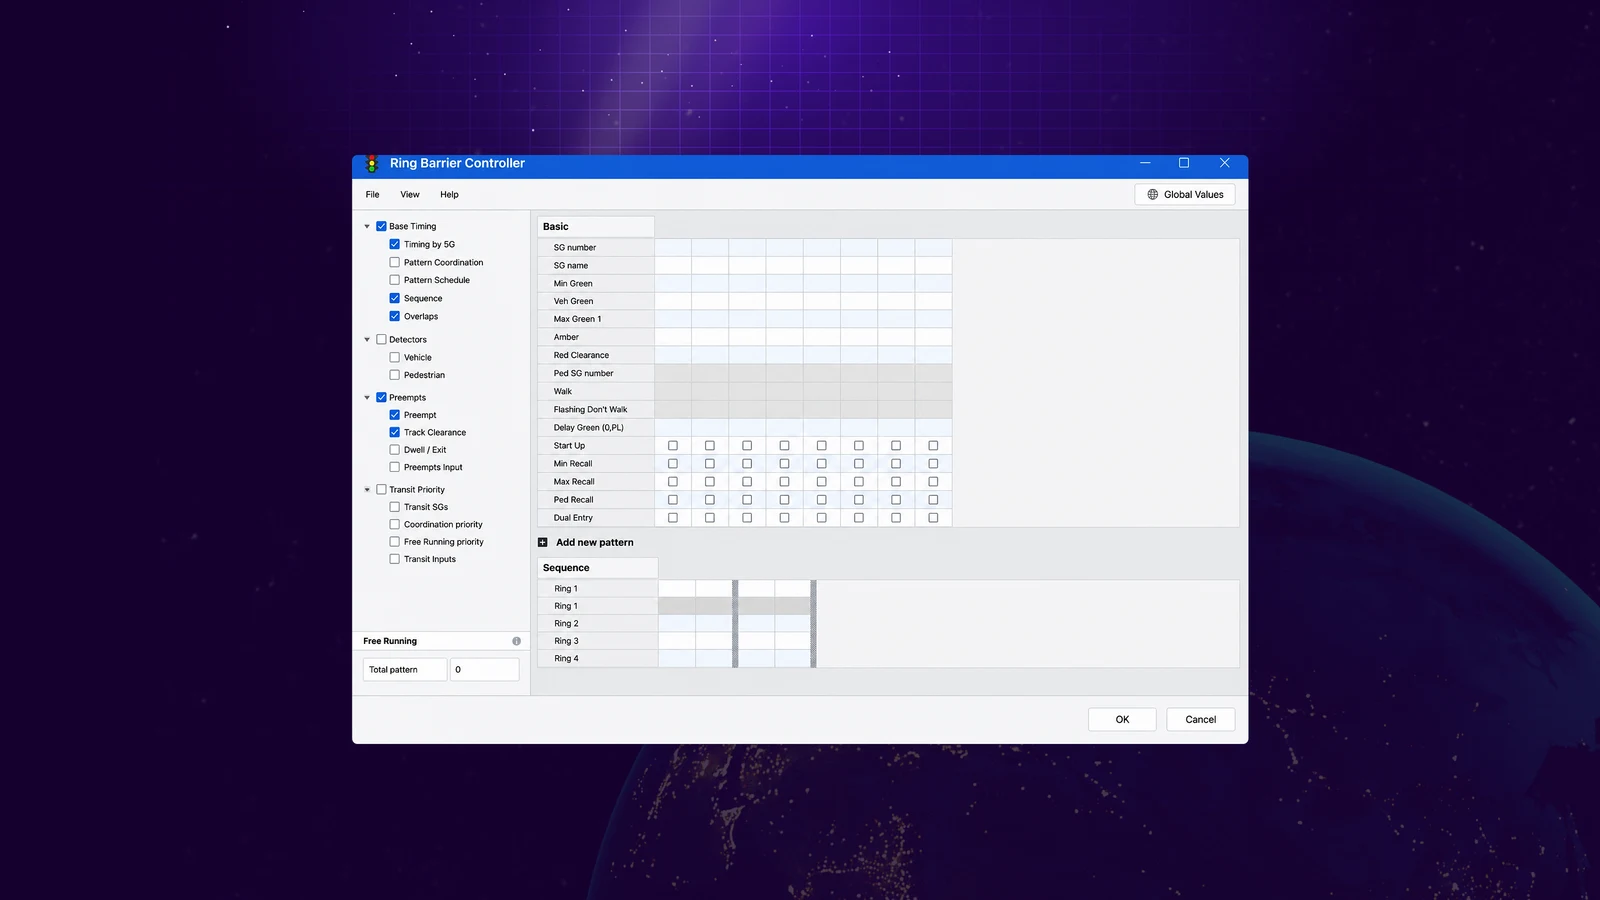Click the Ring 3 row label
This screenshot has width=1600, height=900.
tap(566, 641)
